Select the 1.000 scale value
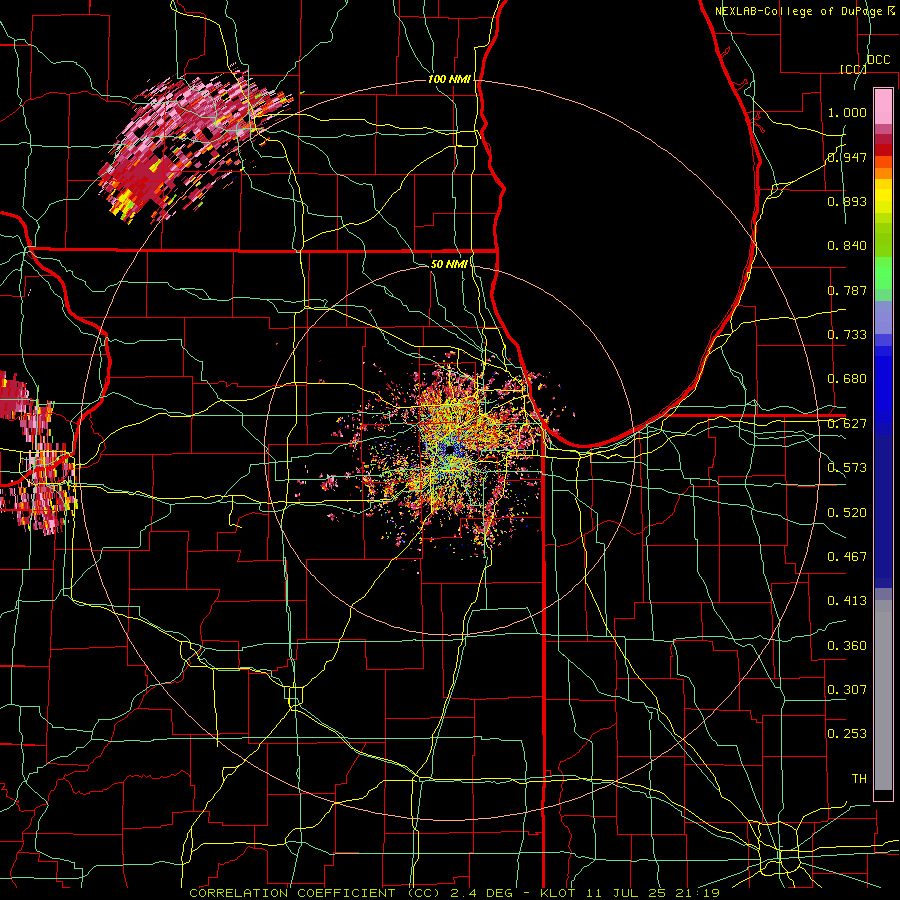The image size is (900, 900). click(x=847, y=112)
